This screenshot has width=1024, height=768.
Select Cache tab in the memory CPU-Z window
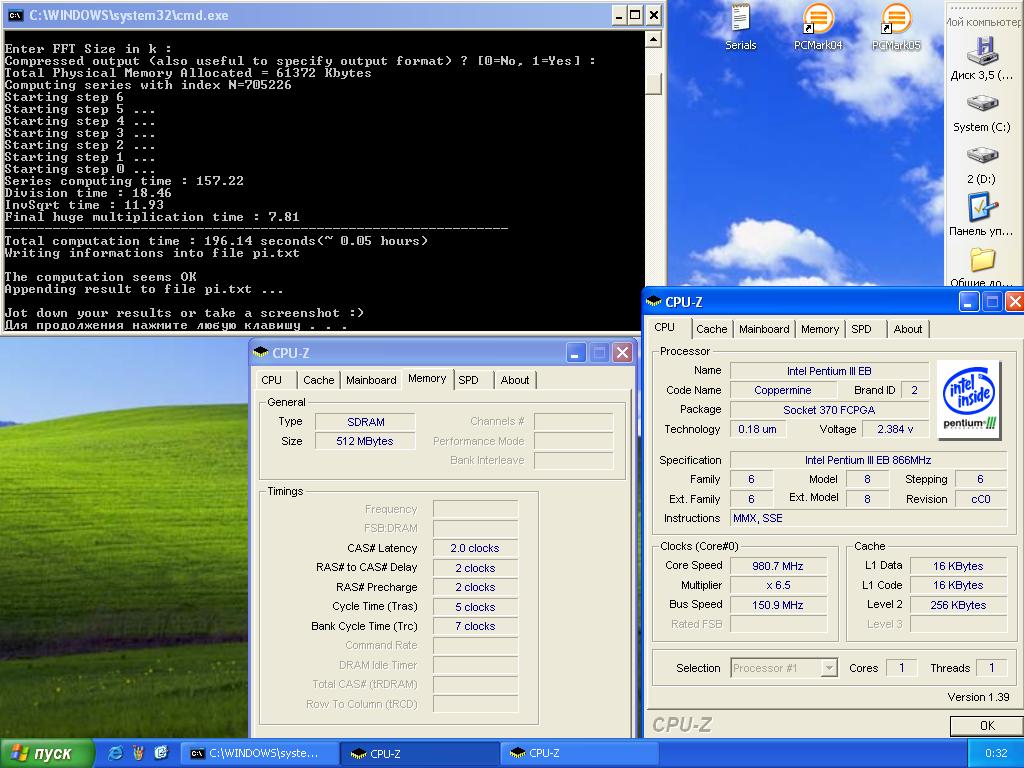(319, 380)
